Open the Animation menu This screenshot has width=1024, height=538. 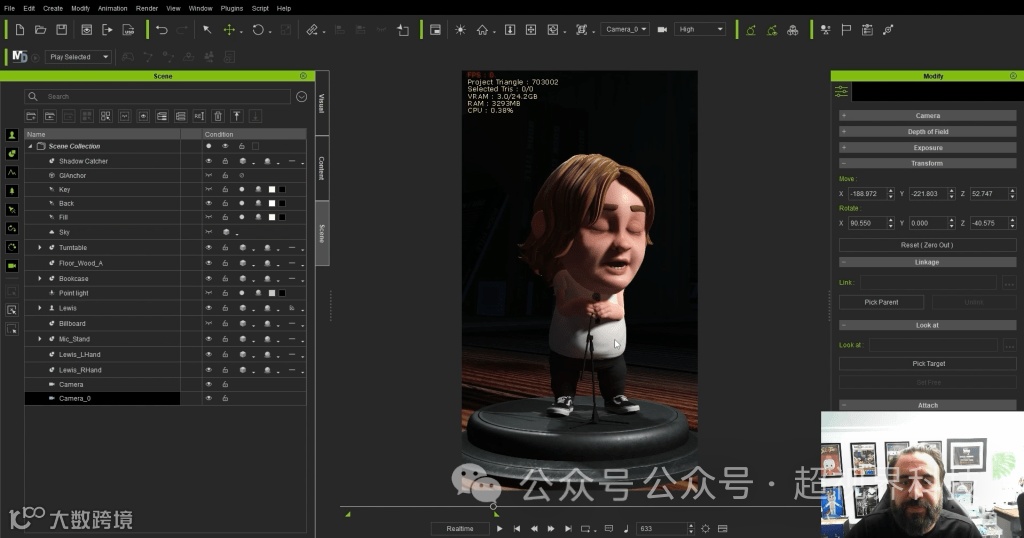pos(112,8)
